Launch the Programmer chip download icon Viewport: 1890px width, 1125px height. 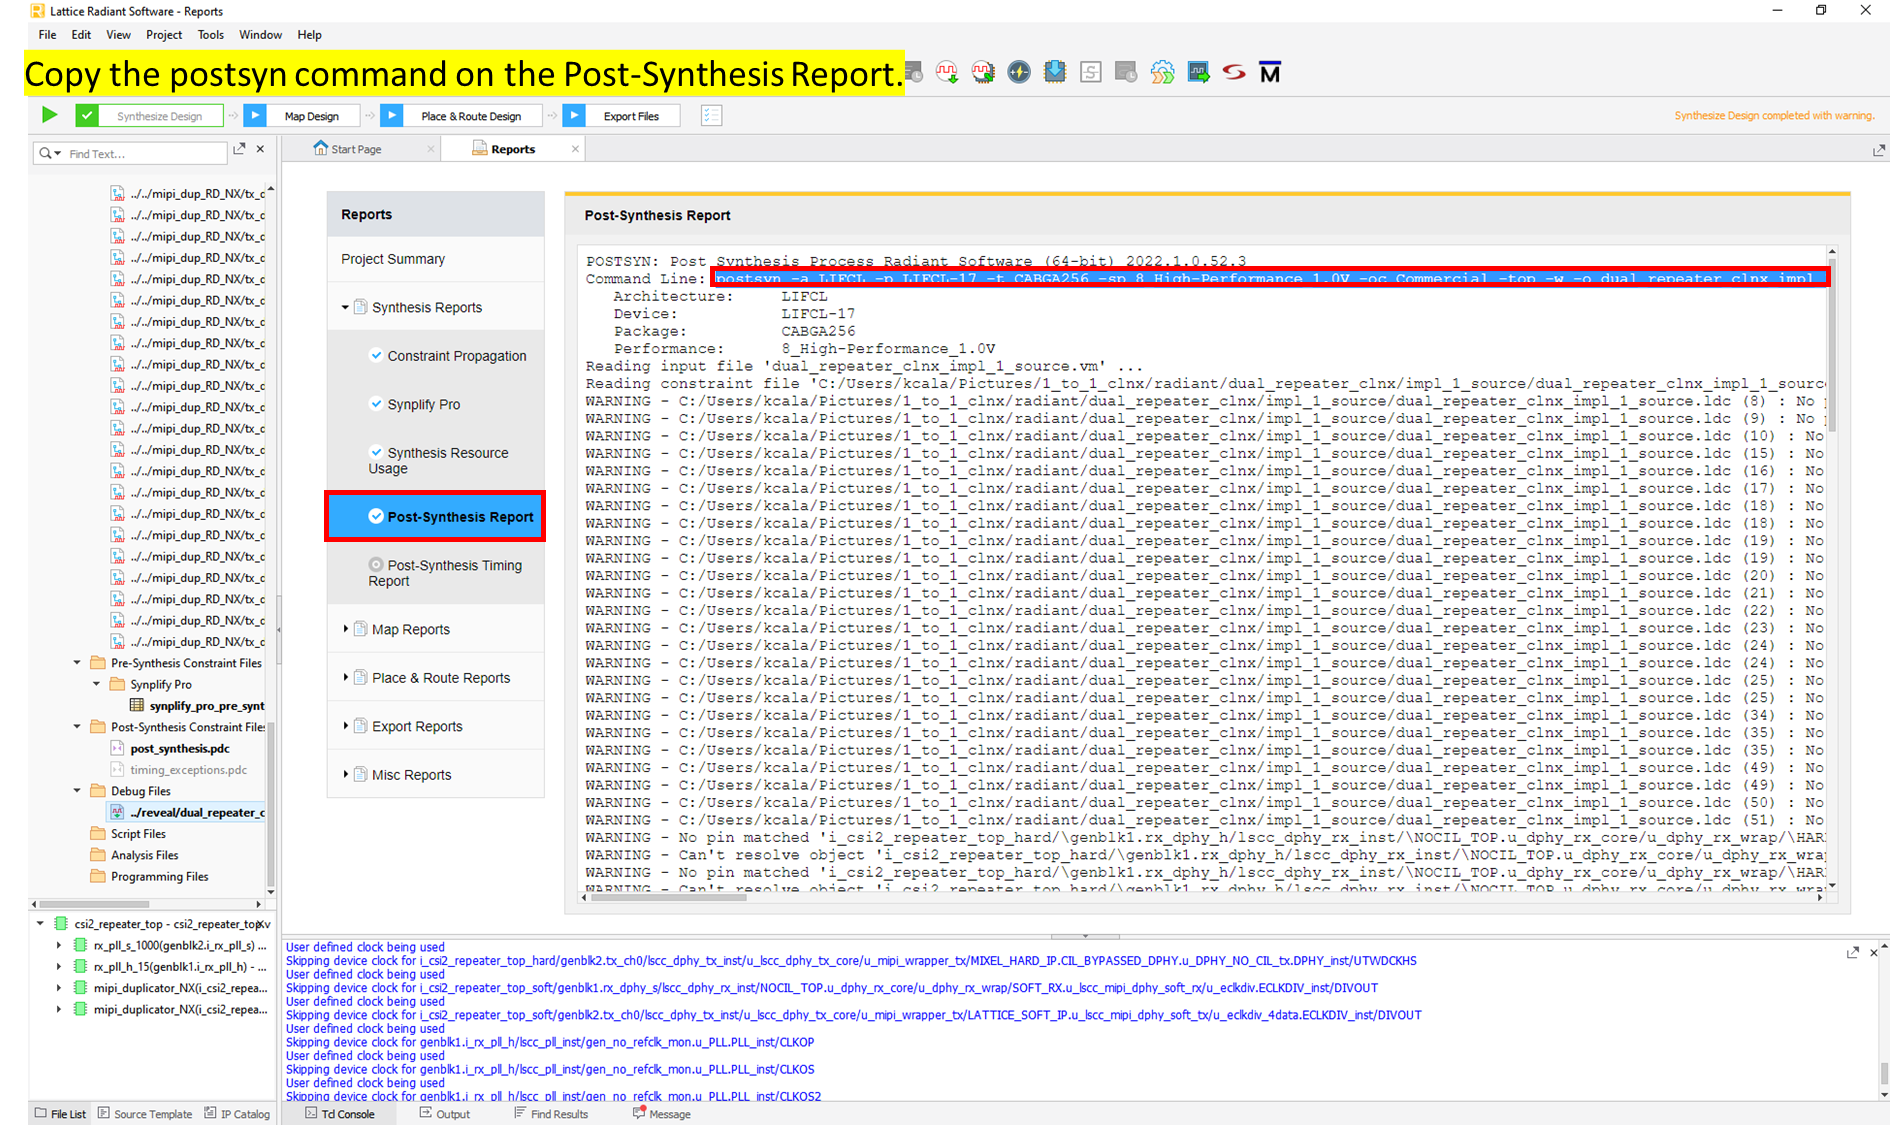click(1055, 72)
